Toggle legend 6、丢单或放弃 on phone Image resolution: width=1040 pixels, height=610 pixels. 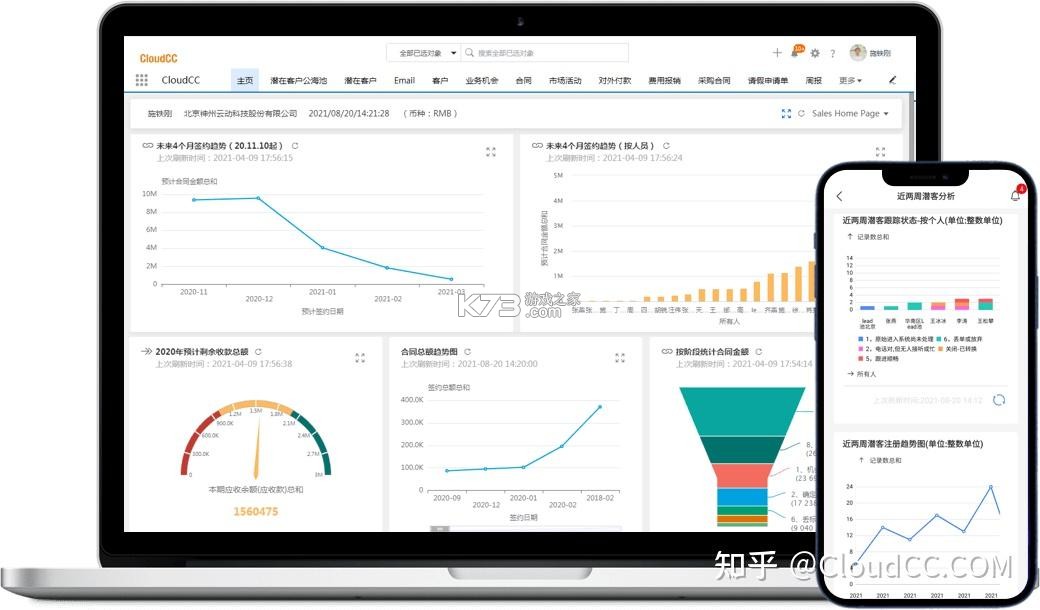click(960, 339)
